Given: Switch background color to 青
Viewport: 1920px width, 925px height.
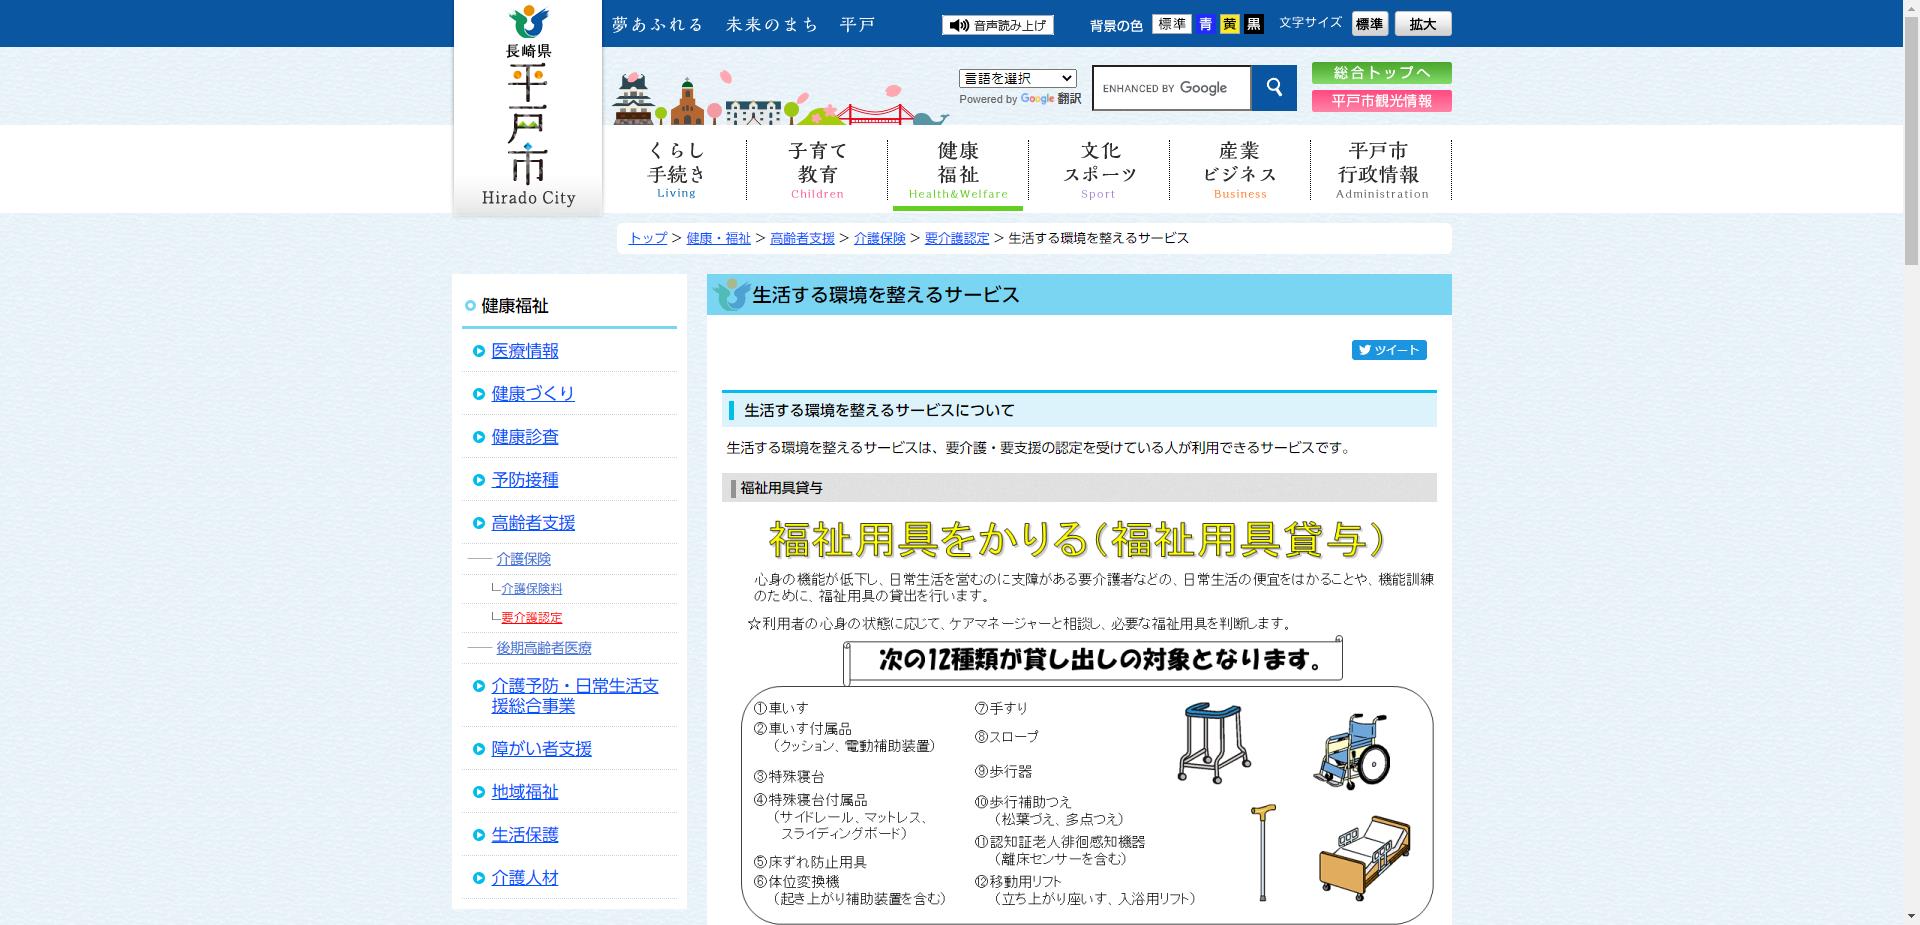Looking at the screenshot, I should point(1204,23).
